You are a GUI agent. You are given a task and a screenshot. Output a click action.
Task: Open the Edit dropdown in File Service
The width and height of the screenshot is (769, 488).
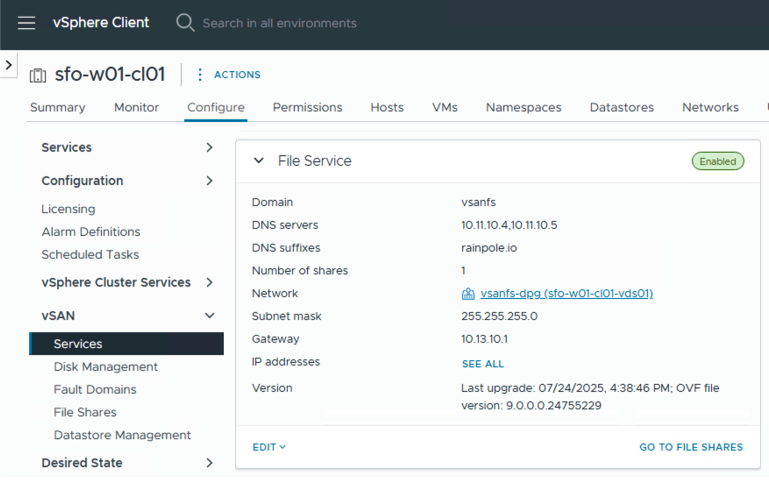(269, 447)
